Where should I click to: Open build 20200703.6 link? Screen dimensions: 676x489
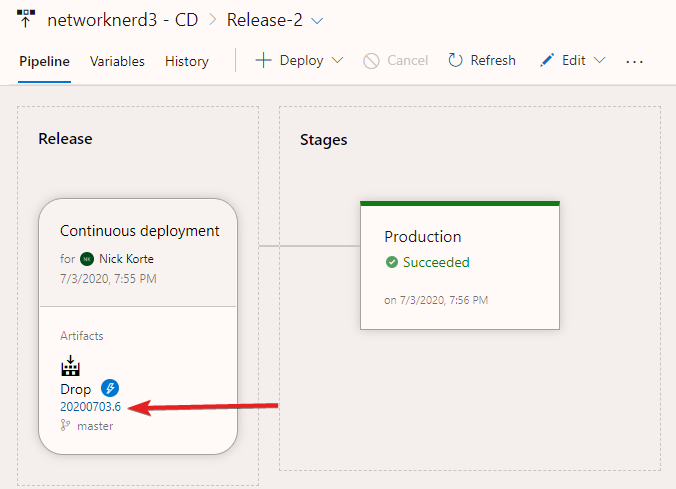pyautogui.click(x=91, y=407)
